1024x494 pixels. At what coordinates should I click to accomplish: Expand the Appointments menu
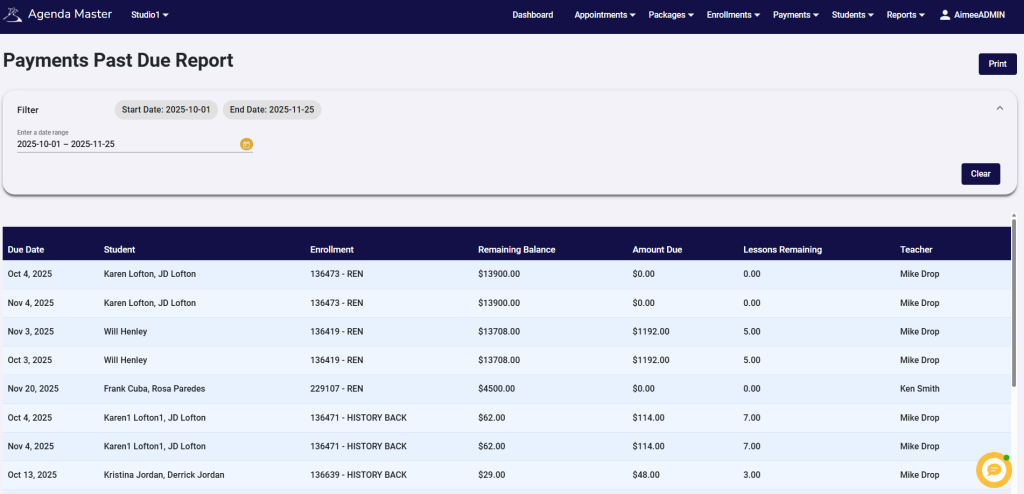coord(605,15)
